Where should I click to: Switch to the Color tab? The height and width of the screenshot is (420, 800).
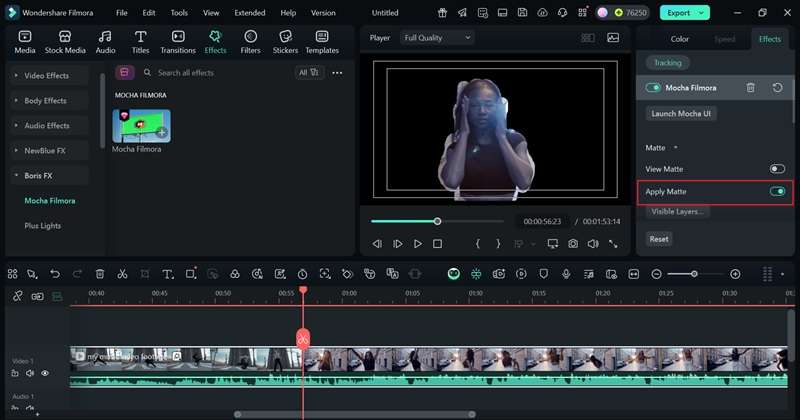tap(680, 39)
